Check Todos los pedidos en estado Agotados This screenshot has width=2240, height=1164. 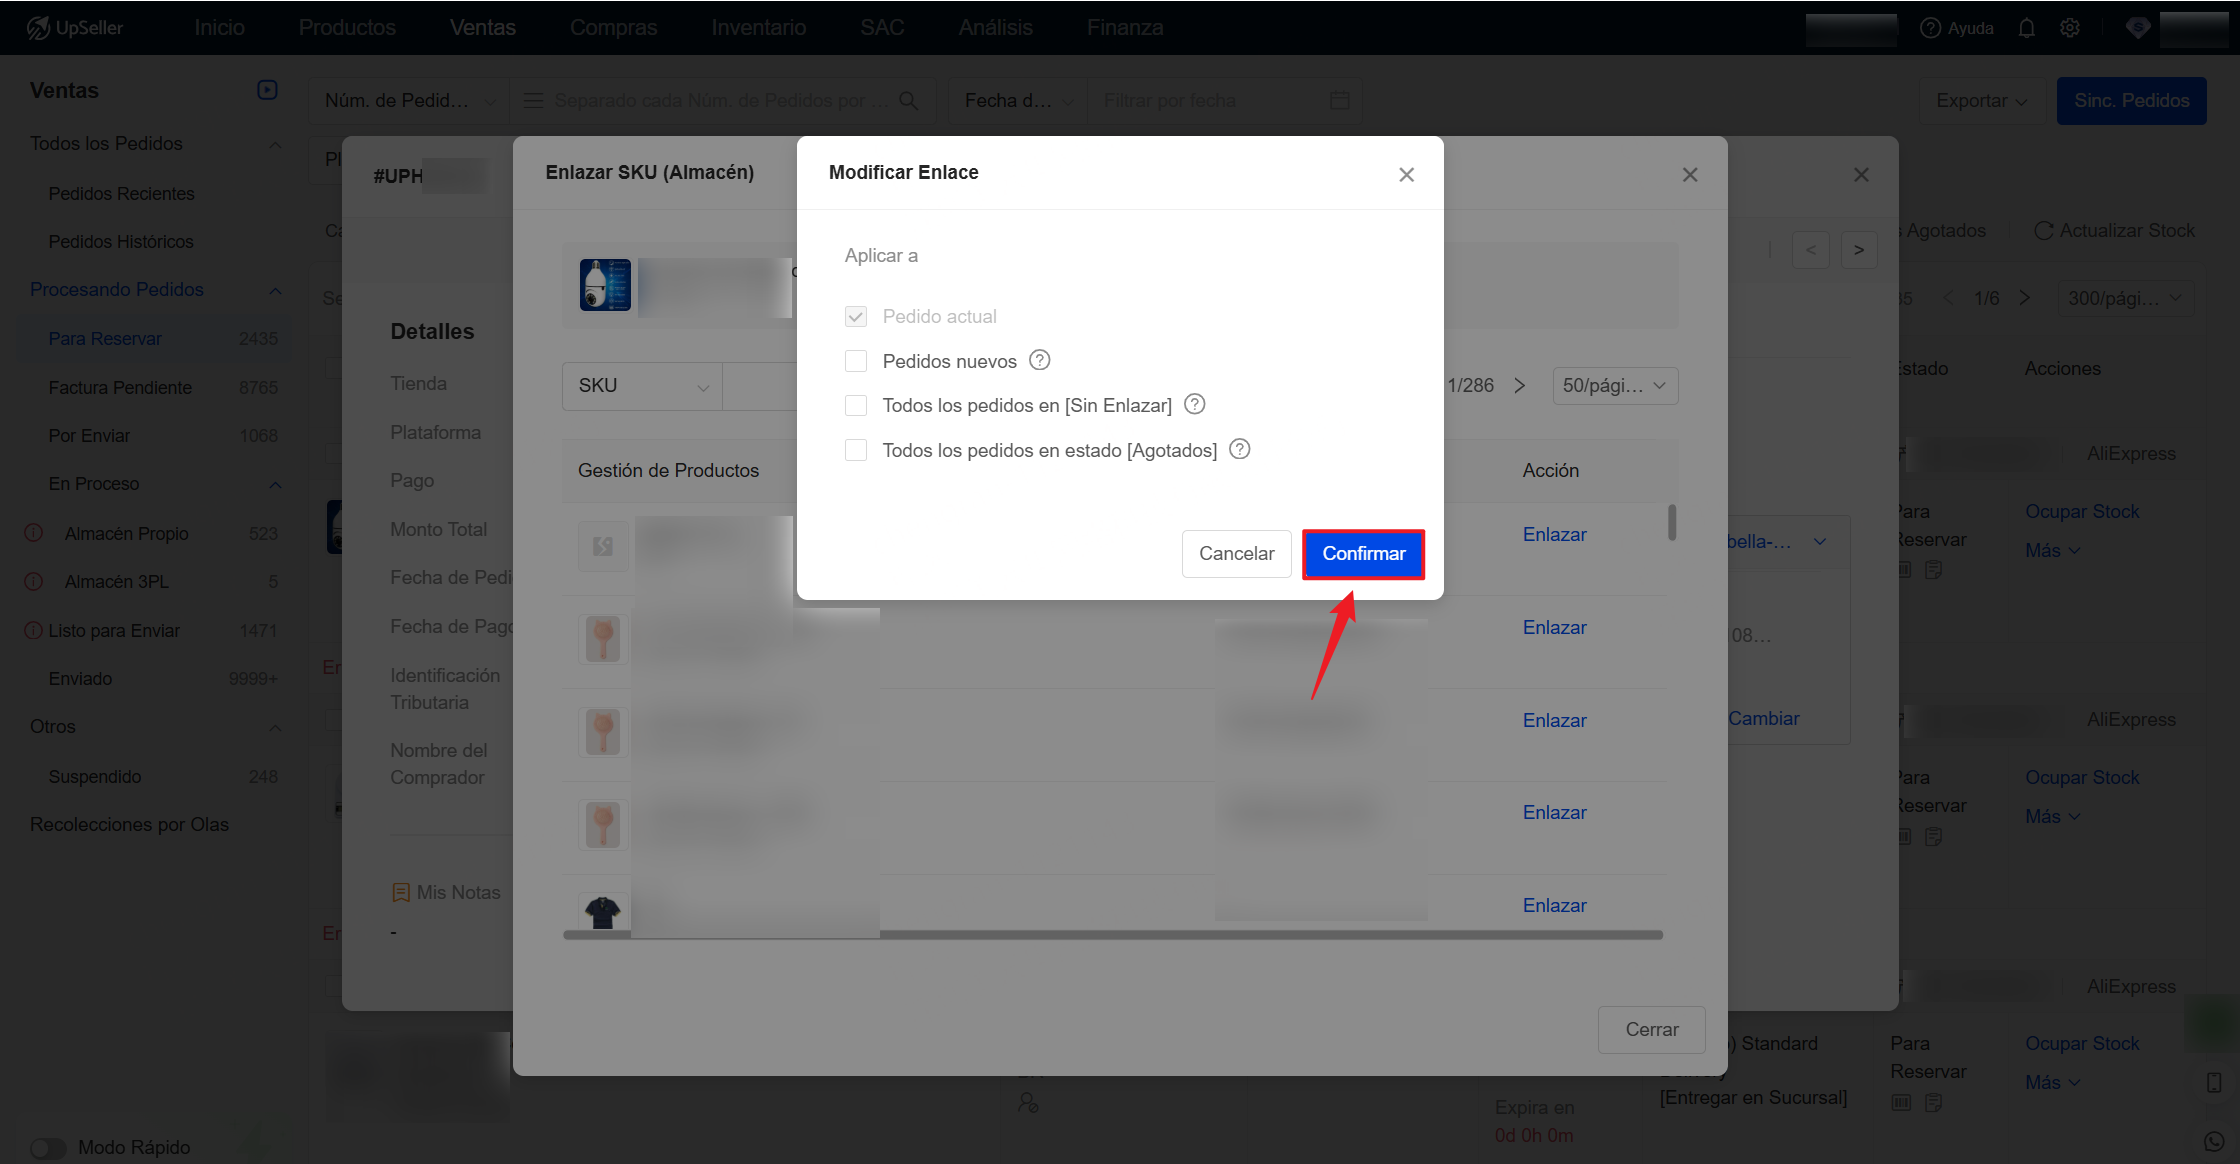(856, 450)
